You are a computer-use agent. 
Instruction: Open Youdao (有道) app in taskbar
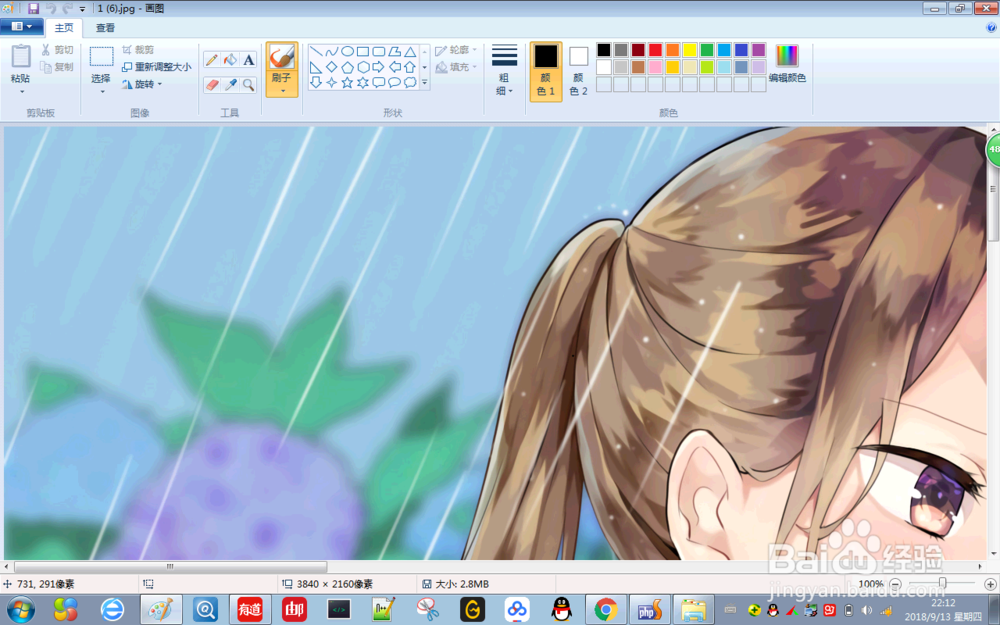click(x=250, y=610)
